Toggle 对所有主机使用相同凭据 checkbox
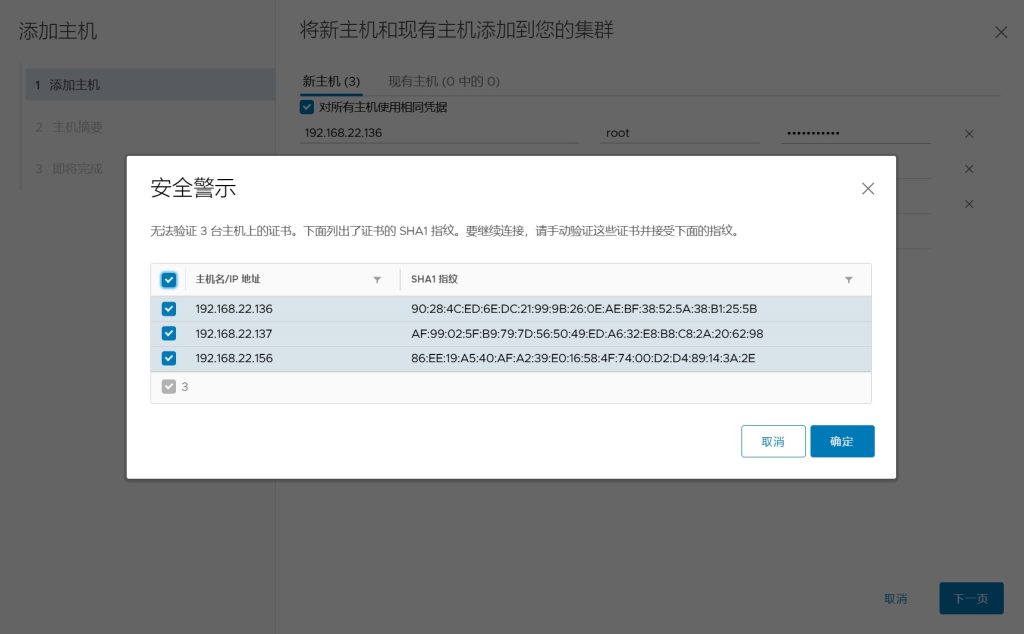 (307, 107)
